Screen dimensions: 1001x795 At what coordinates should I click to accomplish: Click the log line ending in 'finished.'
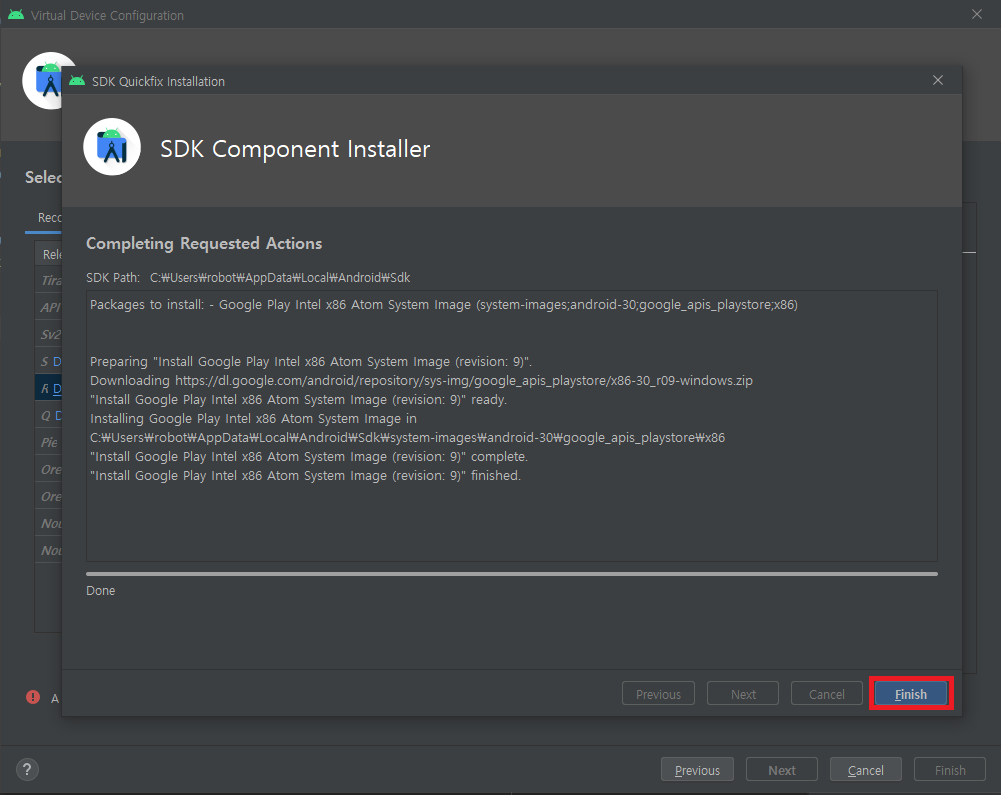click(305, 476)
